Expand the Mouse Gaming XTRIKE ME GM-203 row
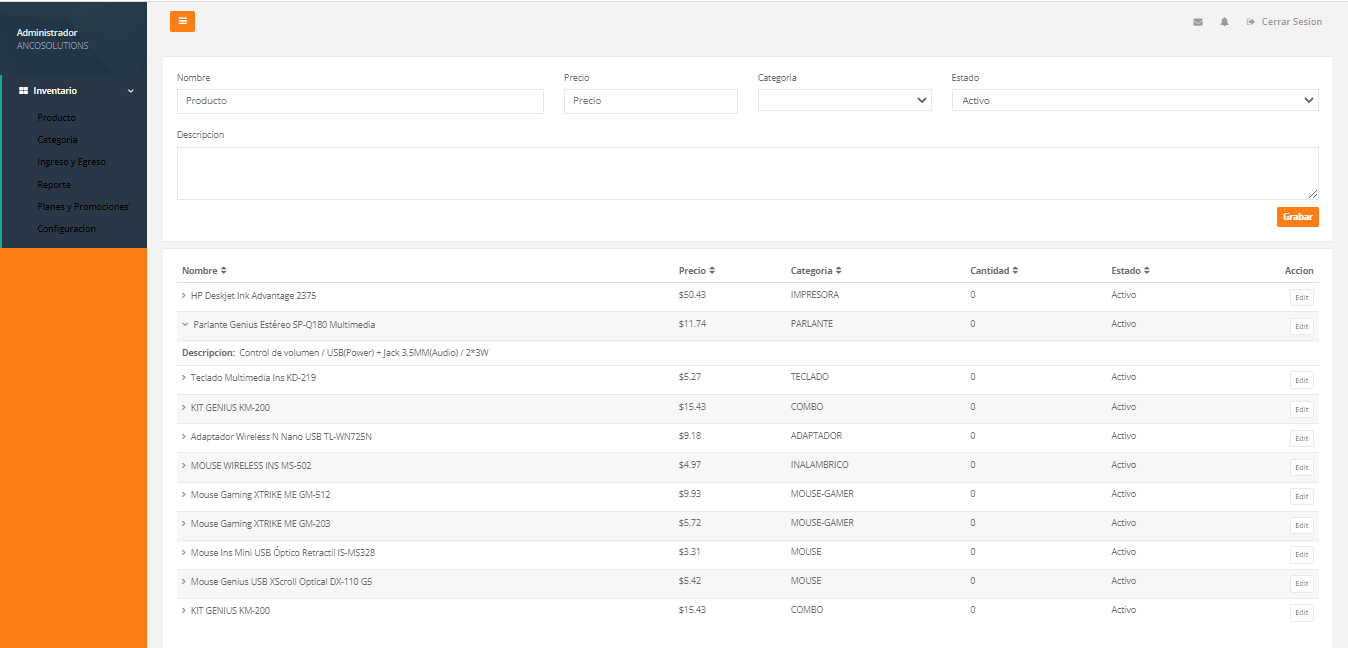Image resolution: width=1348 pixels, height=648 pixels. (x=184, y=524)
